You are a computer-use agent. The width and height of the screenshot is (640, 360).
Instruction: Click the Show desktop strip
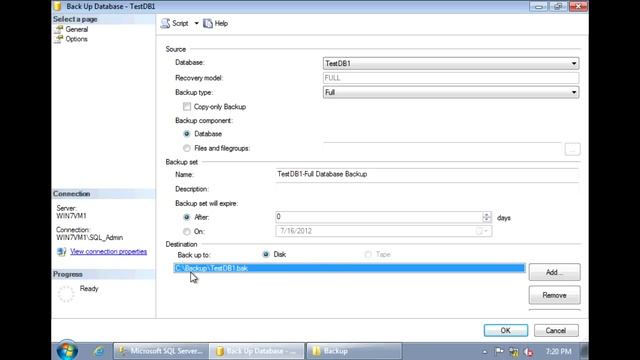(585, 351)
